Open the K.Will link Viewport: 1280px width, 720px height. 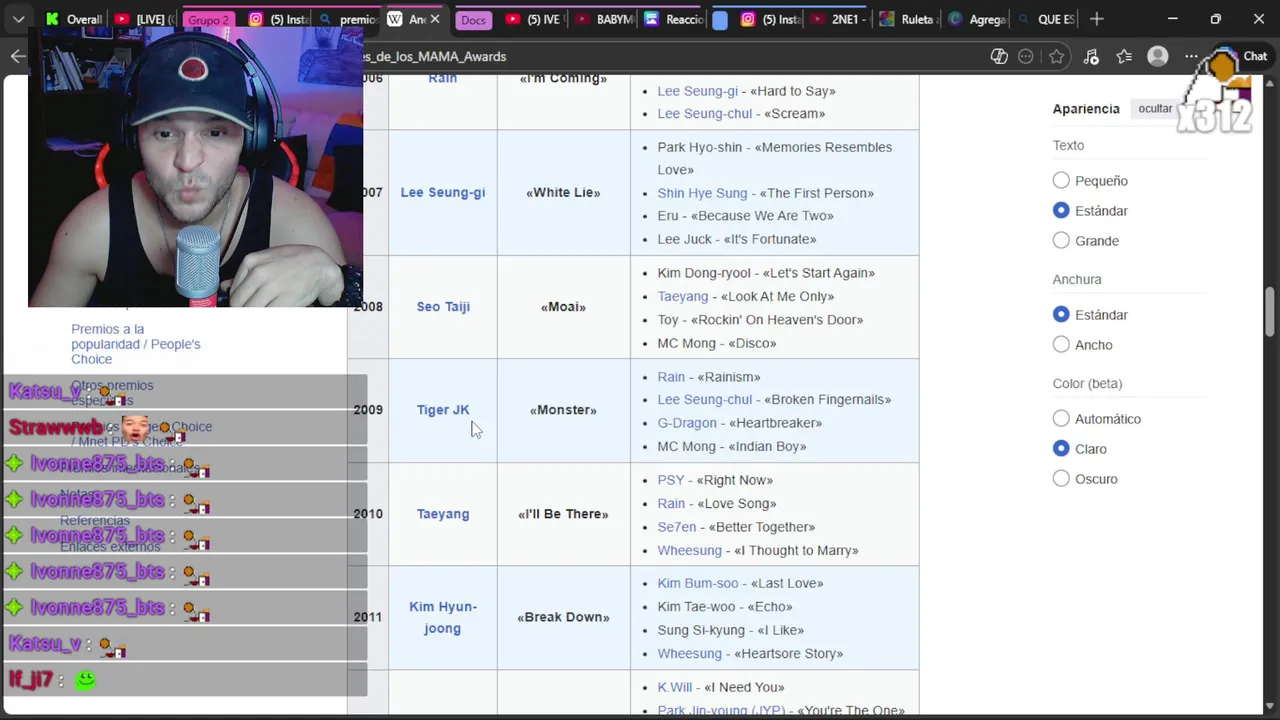pyautogui.click(x=675, y=687)
